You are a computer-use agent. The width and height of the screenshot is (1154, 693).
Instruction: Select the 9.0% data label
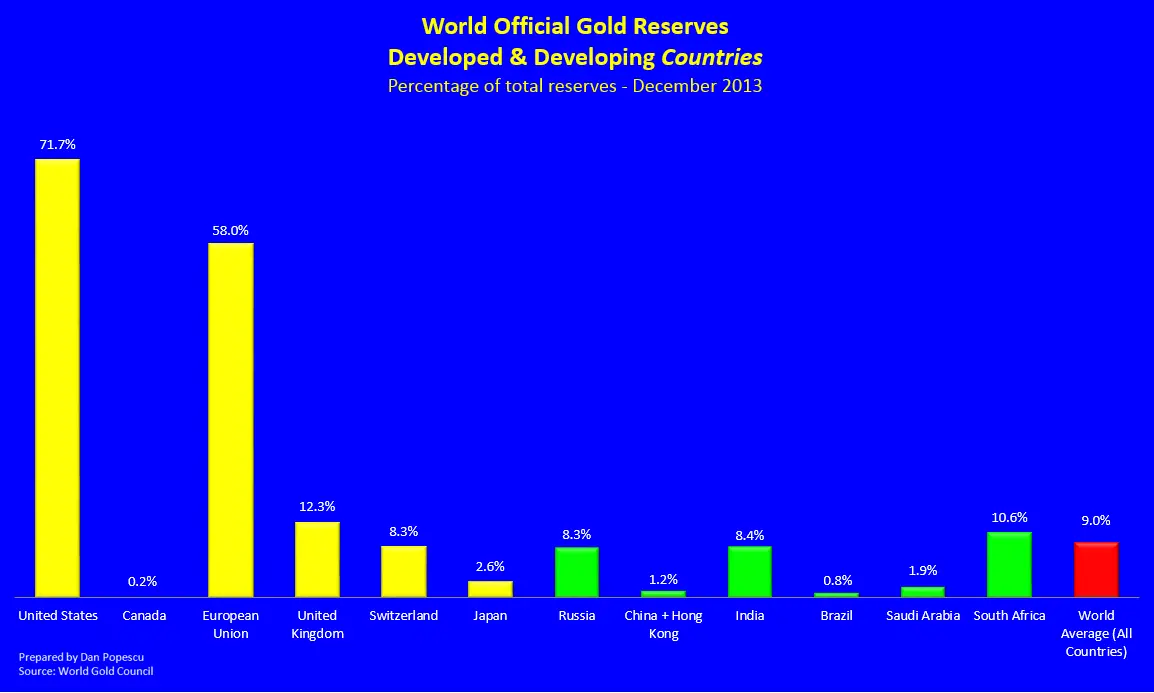(x=1096, y=520)
